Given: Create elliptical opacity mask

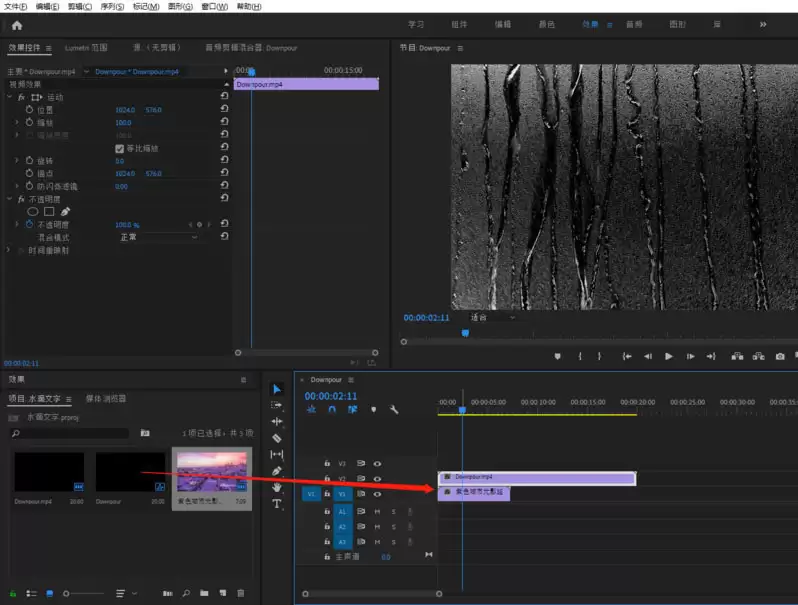Looking at the screenshot, I should [32, 212].
